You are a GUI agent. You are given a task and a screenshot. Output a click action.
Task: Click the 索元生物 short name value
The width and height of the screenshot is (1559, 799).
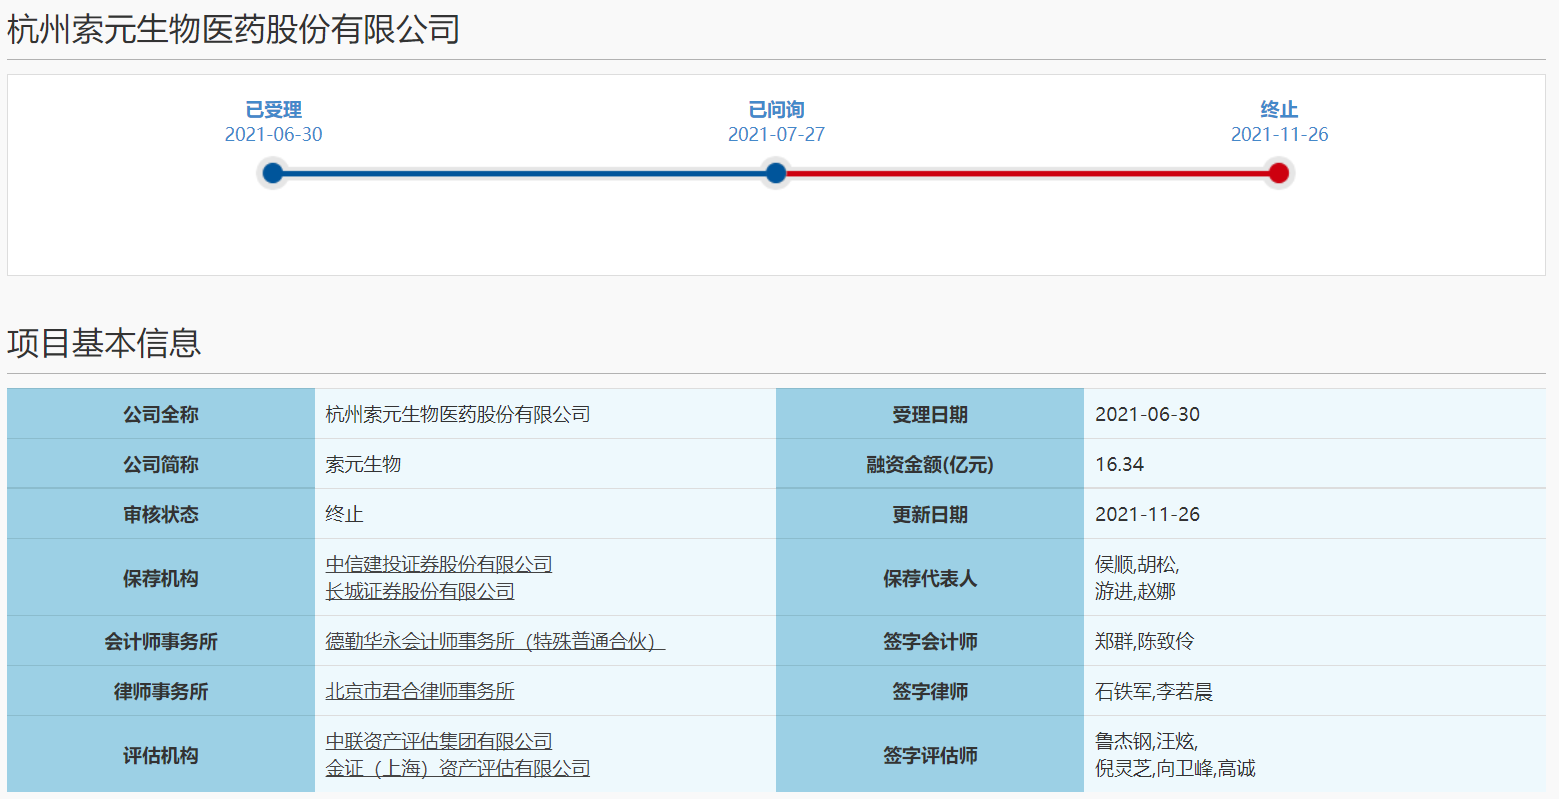click(x=364, y=464)
